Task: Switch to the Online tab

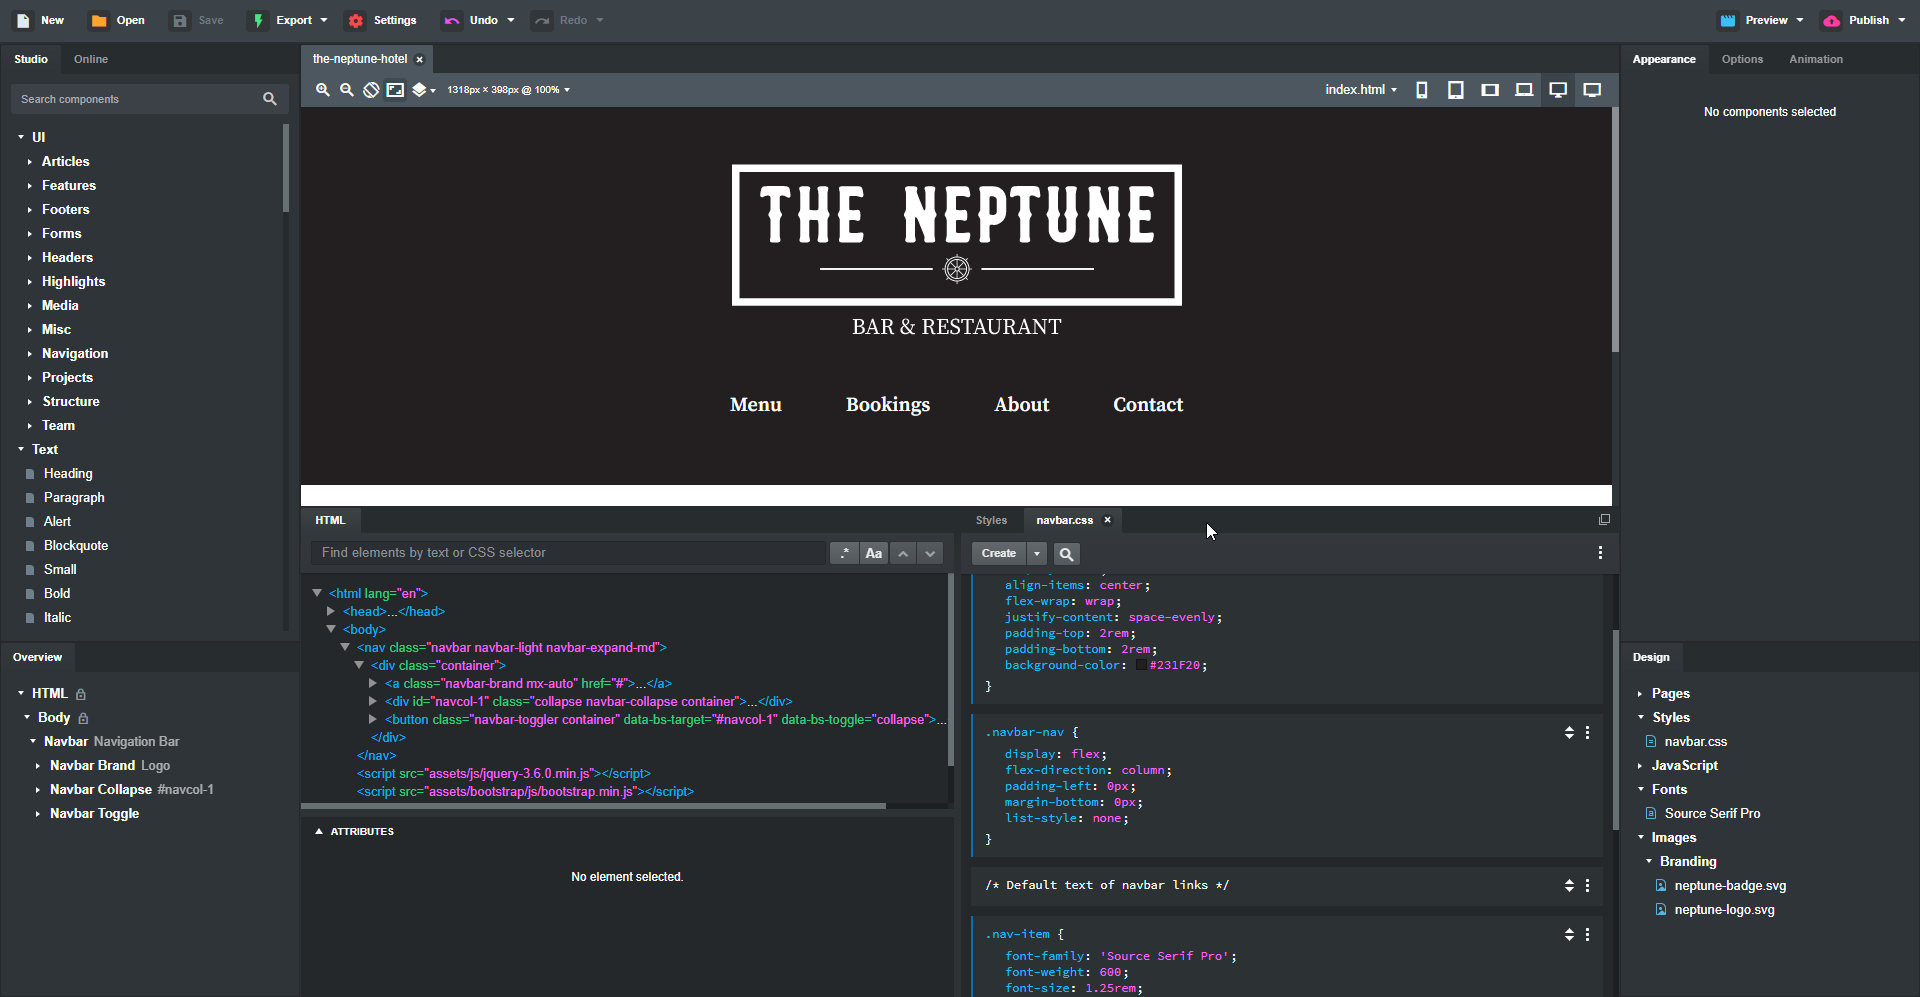Action: (91, 59)
